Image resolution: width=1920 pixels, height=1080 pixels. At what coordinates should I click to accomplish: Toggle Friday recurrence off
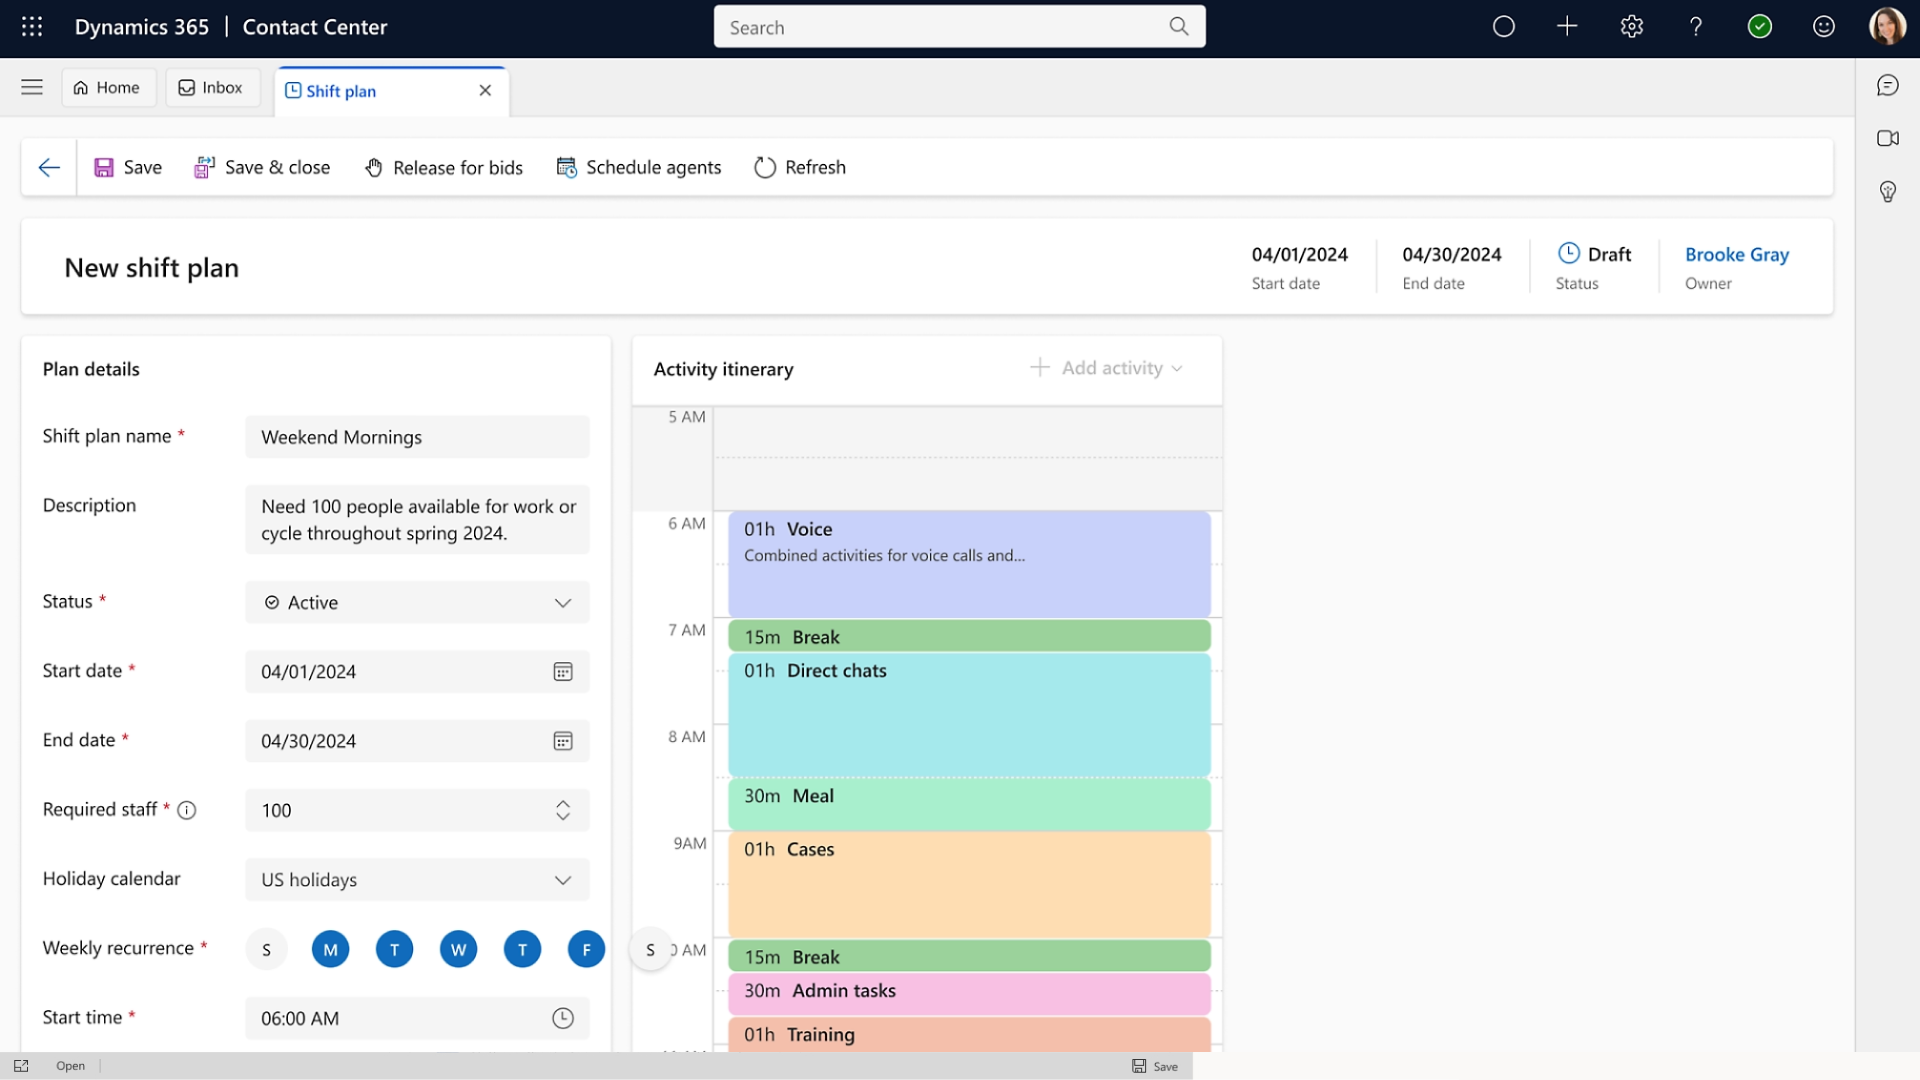[x=586, y=949]
